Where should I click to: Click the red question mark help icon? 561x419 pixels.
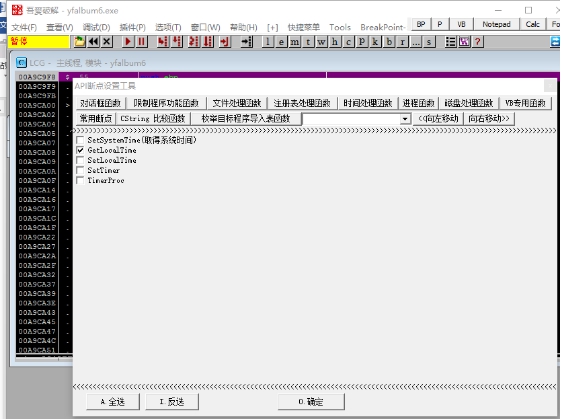pos(477,42)
